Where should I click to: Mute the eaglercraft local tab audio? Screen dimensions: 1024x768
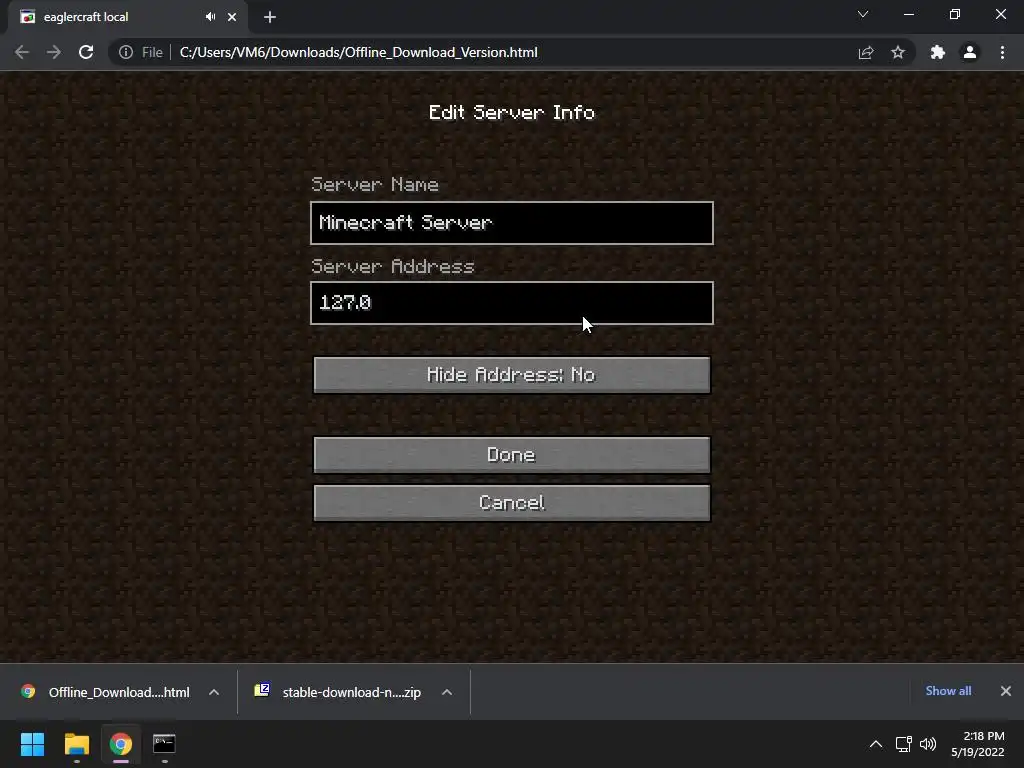click(210, 17)
